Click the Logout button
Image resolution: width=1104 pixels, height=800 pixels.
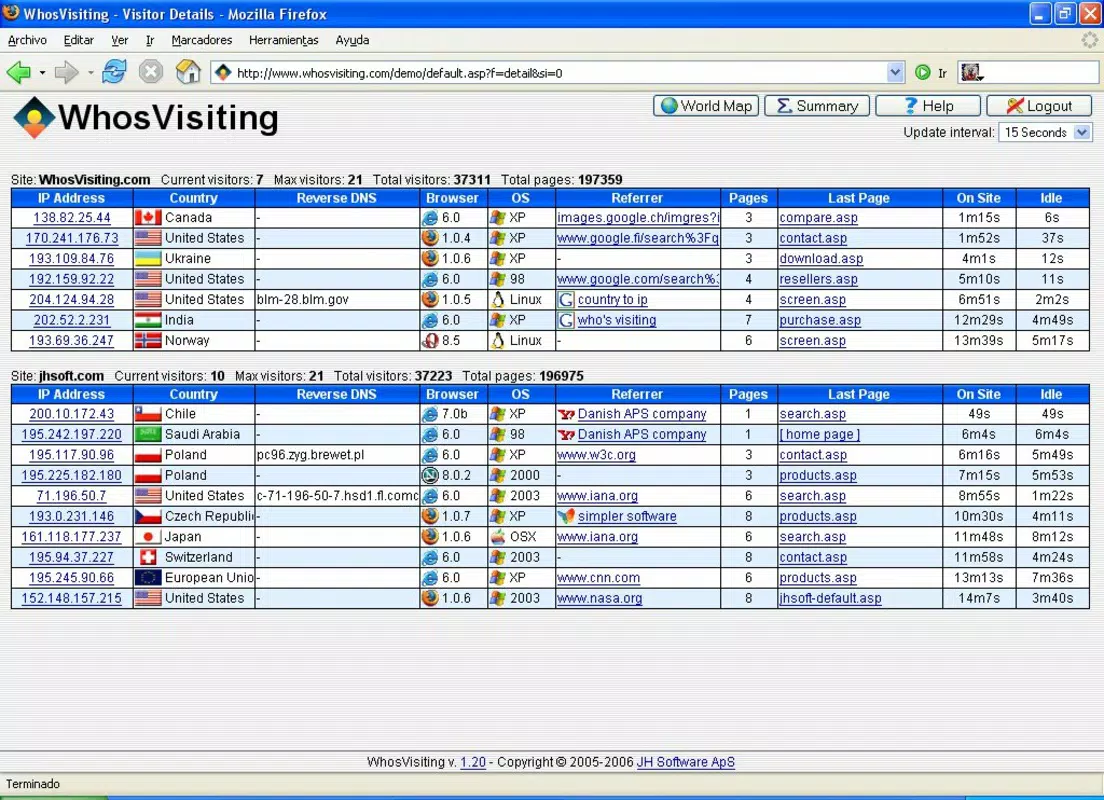[x=1039, y=106]
